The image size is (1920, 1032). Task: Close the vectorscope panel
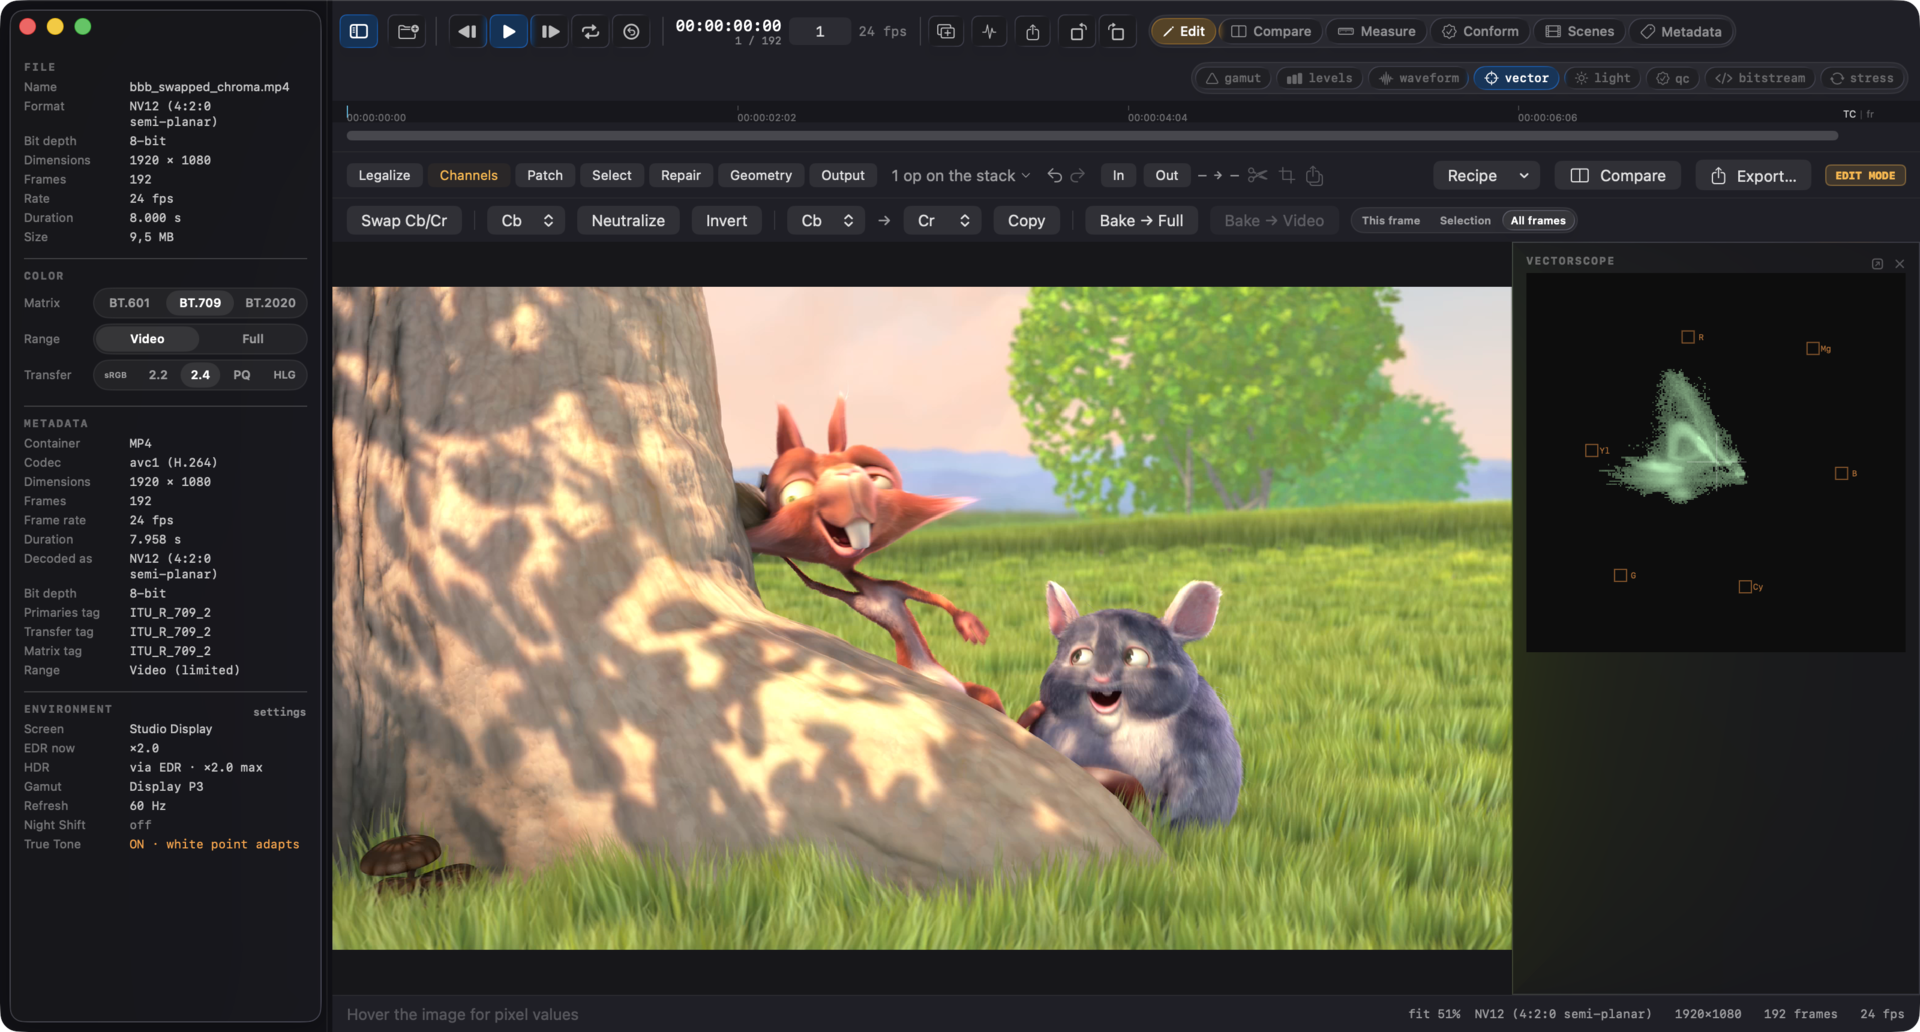pos(1900,264)
